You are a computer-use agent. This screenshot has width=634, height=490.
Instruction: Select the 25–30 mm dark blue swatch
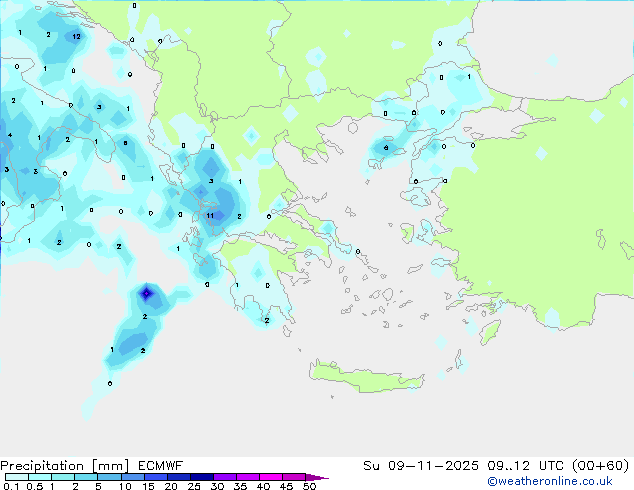(x=201, y=477)
